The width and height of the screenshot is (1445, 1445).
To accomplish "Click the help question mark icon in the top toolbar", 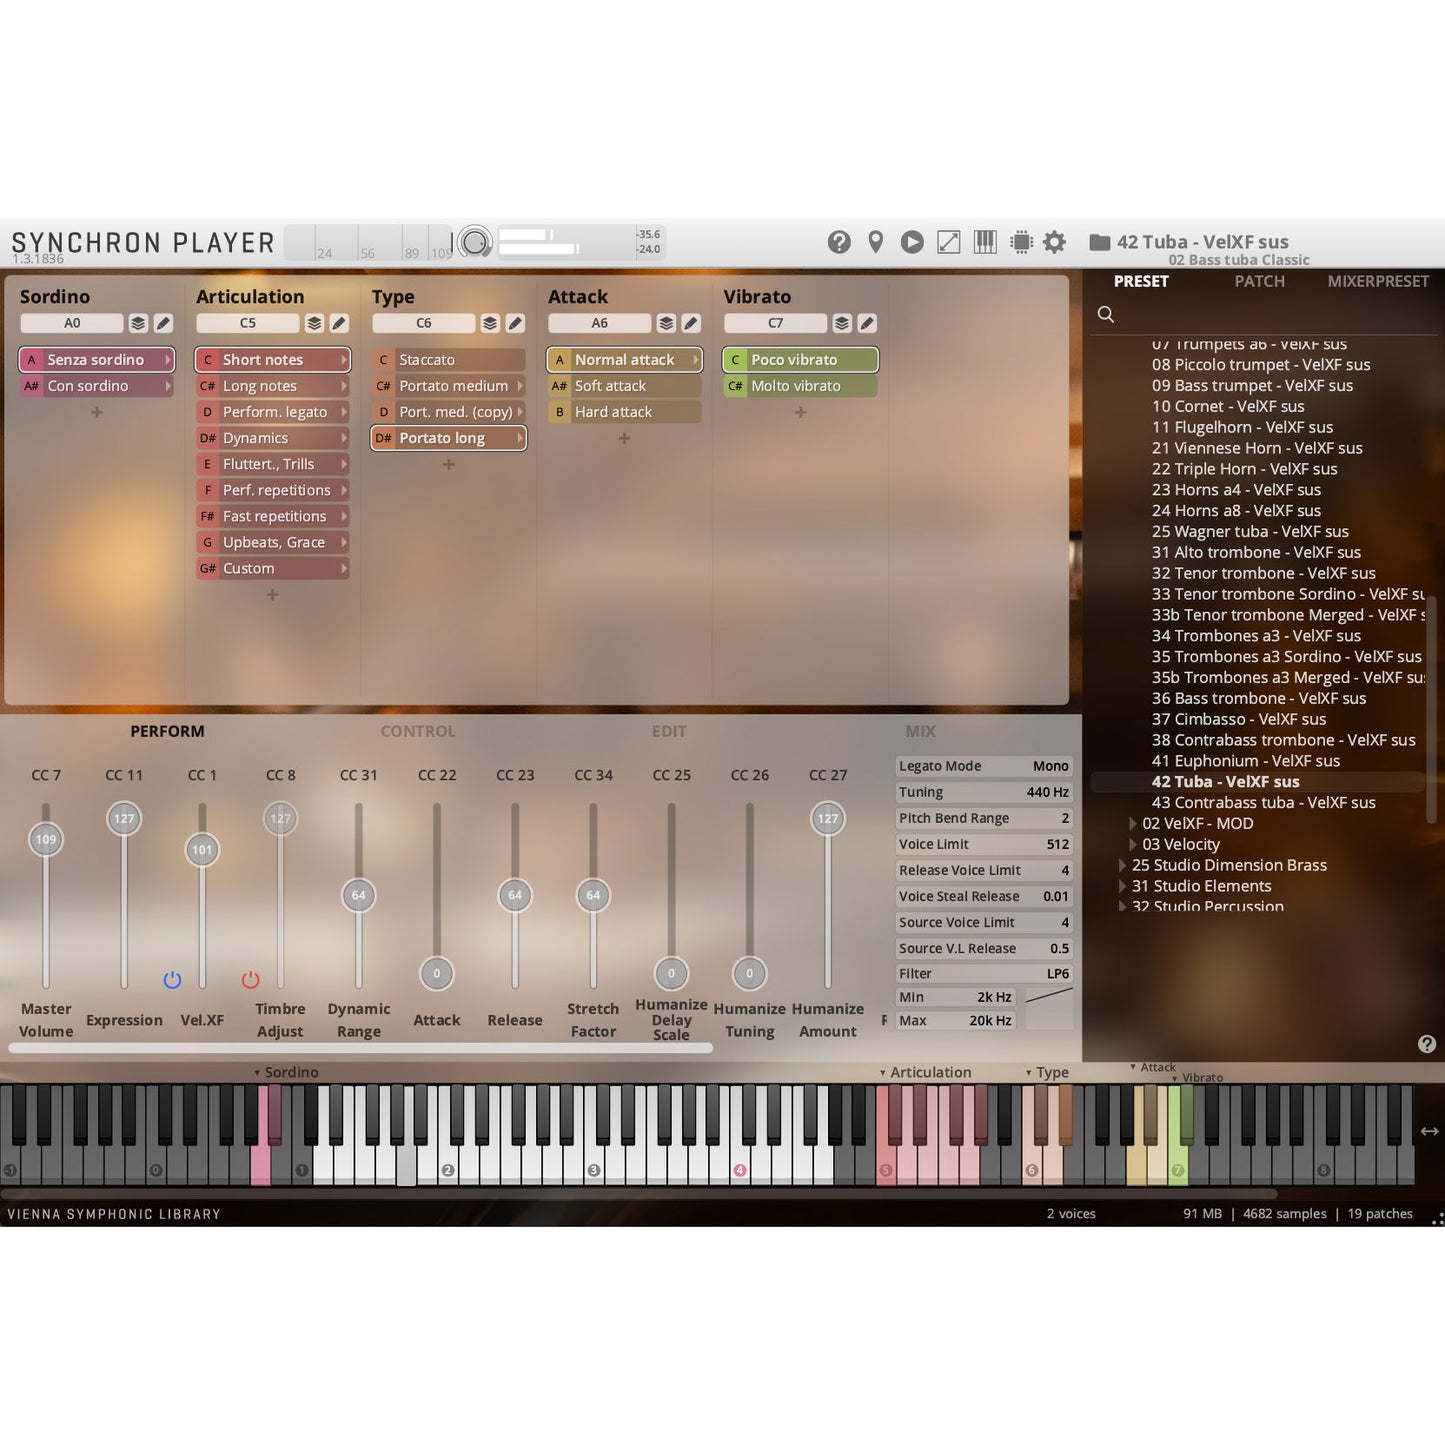I will [x=839, y=242].
